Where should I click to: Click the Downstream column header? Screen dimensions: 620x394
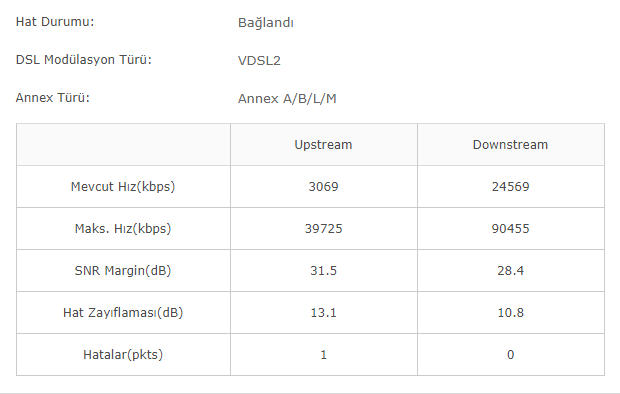(x=510, y=145)
